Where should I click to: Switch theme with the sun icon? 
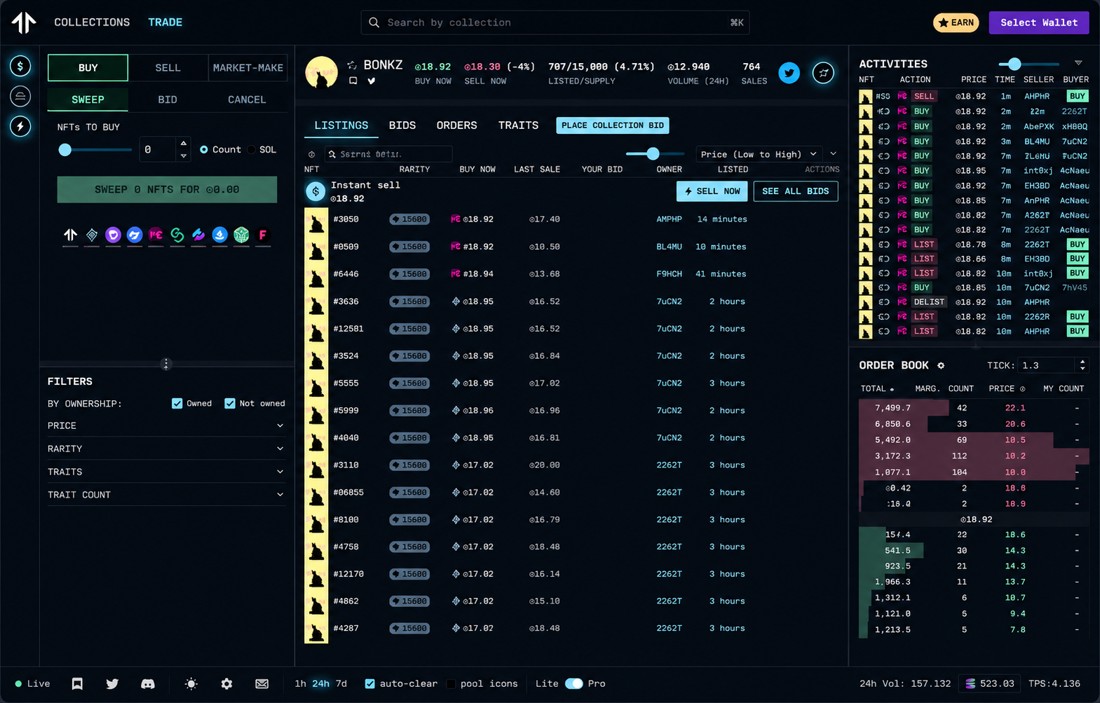click(191, 683)
